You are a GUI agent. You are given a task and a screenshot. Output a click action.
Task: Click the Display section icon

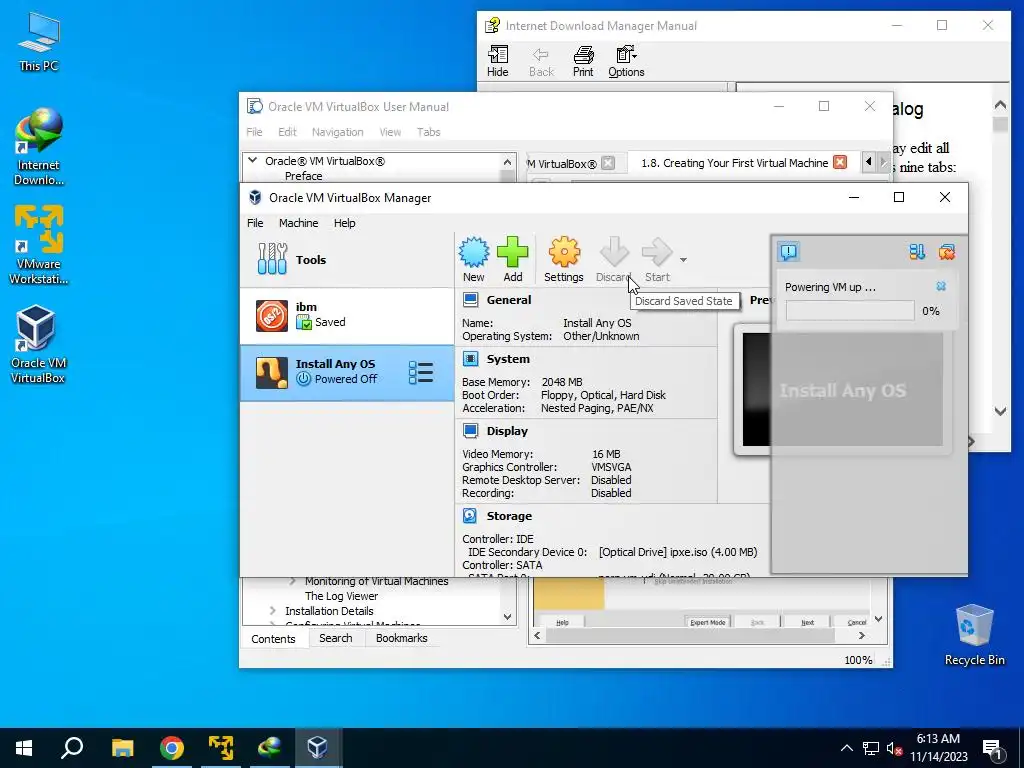tap(470, 430)
